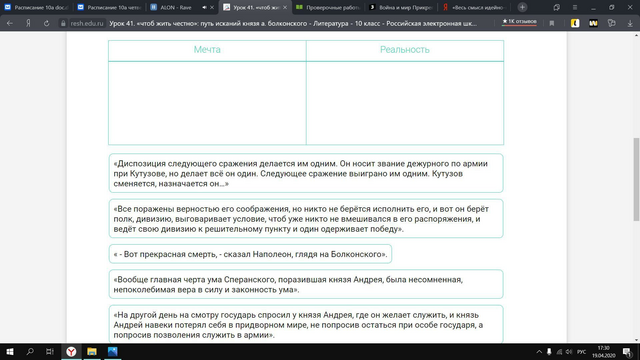Screen dimensions: 640x360
Task: Bookmark this page with the bookmark icon
Action: coord(552,23)
